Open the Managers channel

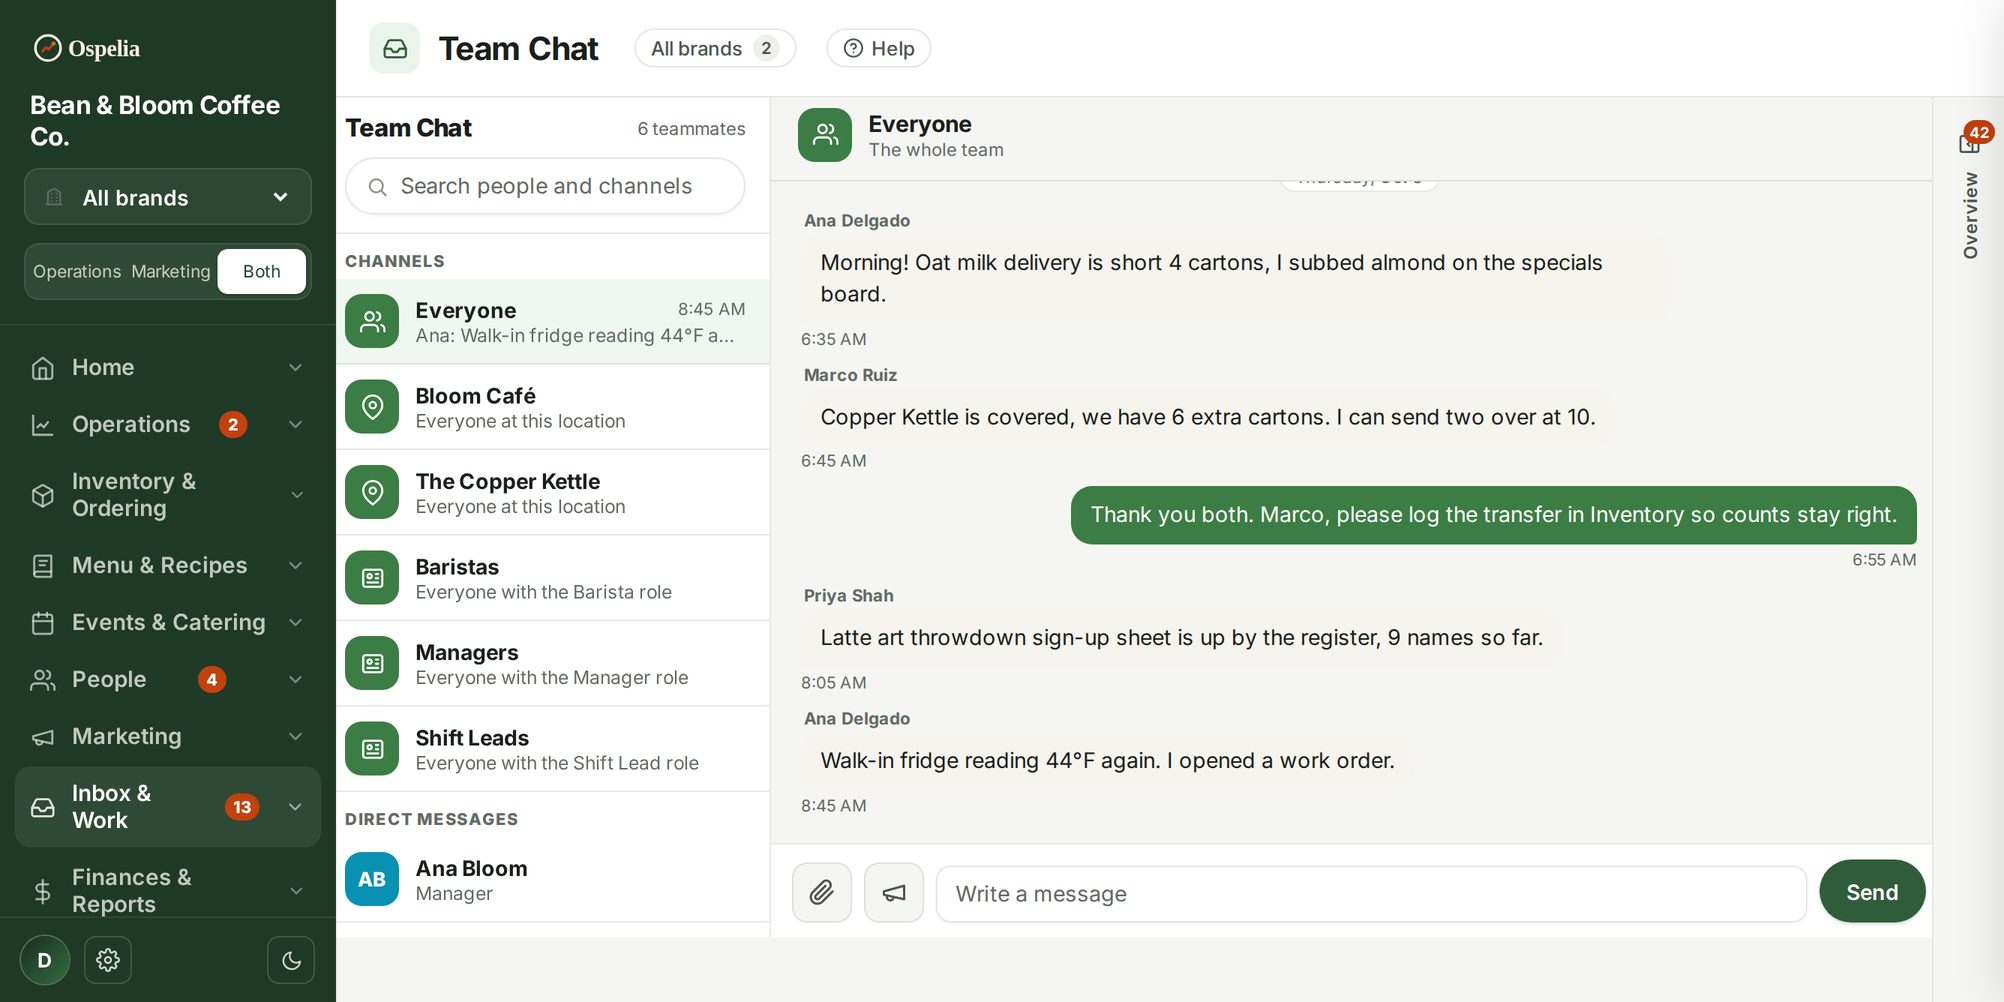[x=553, y=663]
